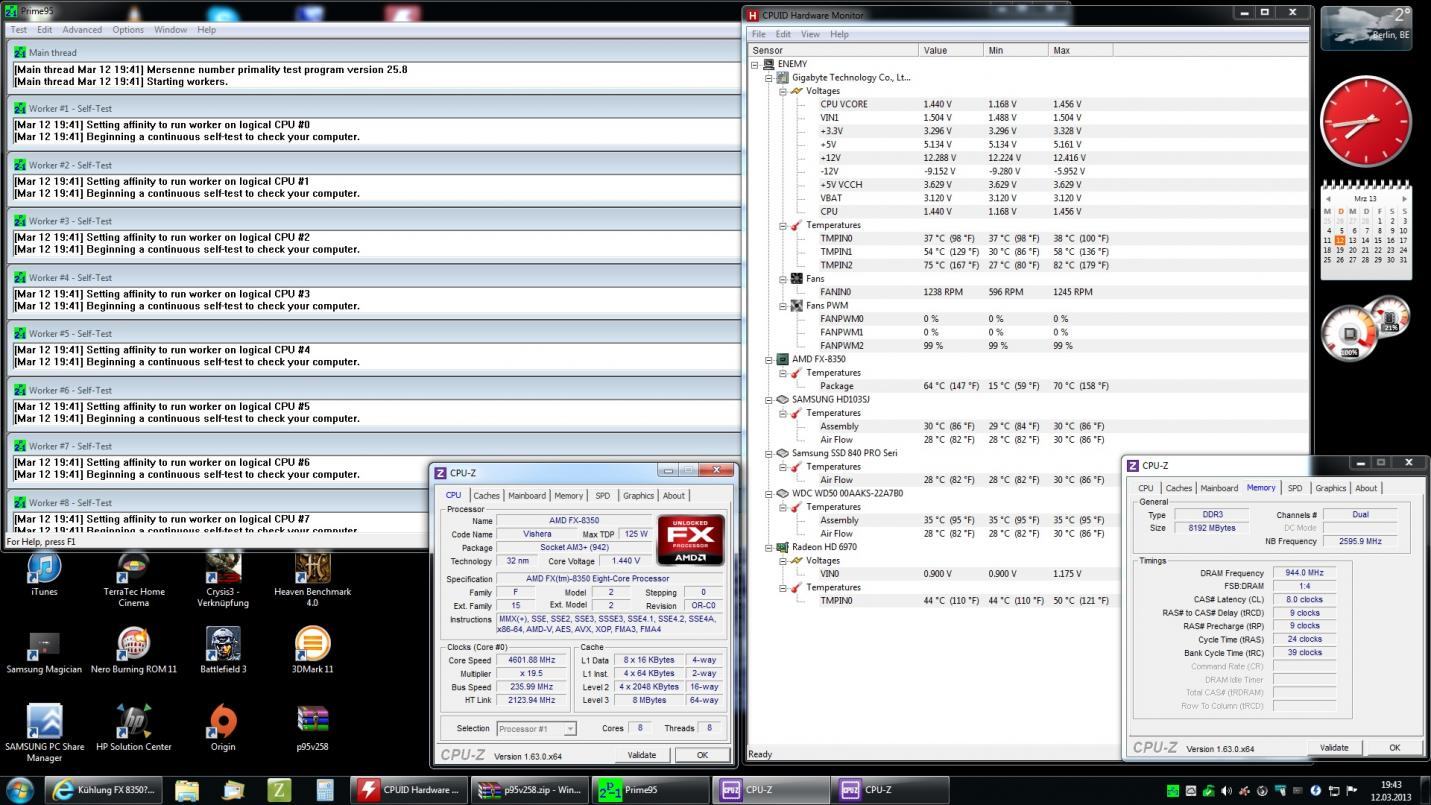The width and height of the screenshot is (1431, 805).
Task: Select the TMPIN2 temperature row under Gigabyte
Action: pos(1027,265)
